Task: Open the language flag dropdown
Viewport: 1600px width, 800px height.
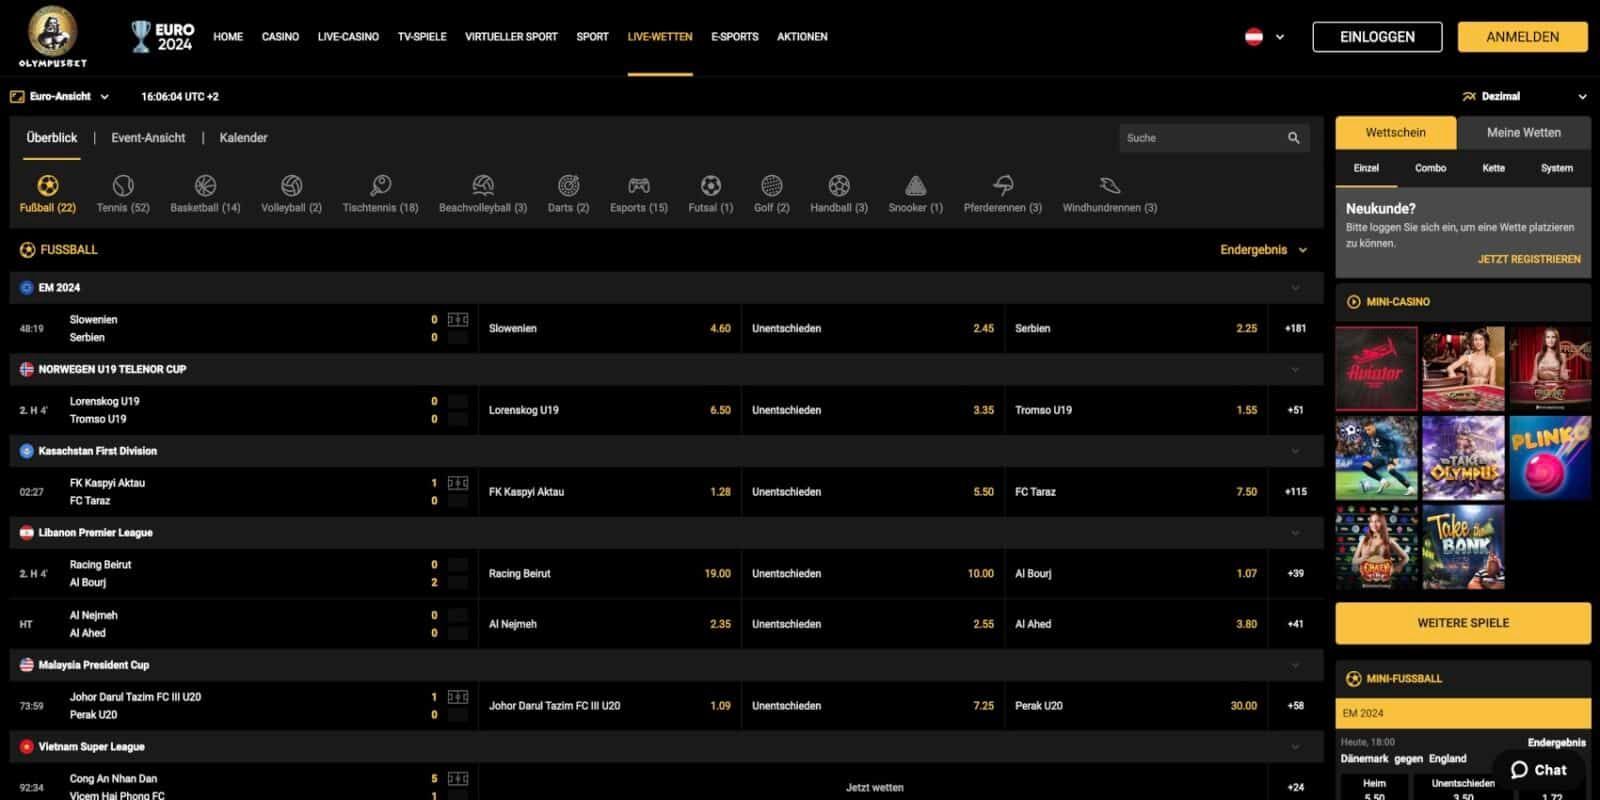Action: tap(1264, 37)
